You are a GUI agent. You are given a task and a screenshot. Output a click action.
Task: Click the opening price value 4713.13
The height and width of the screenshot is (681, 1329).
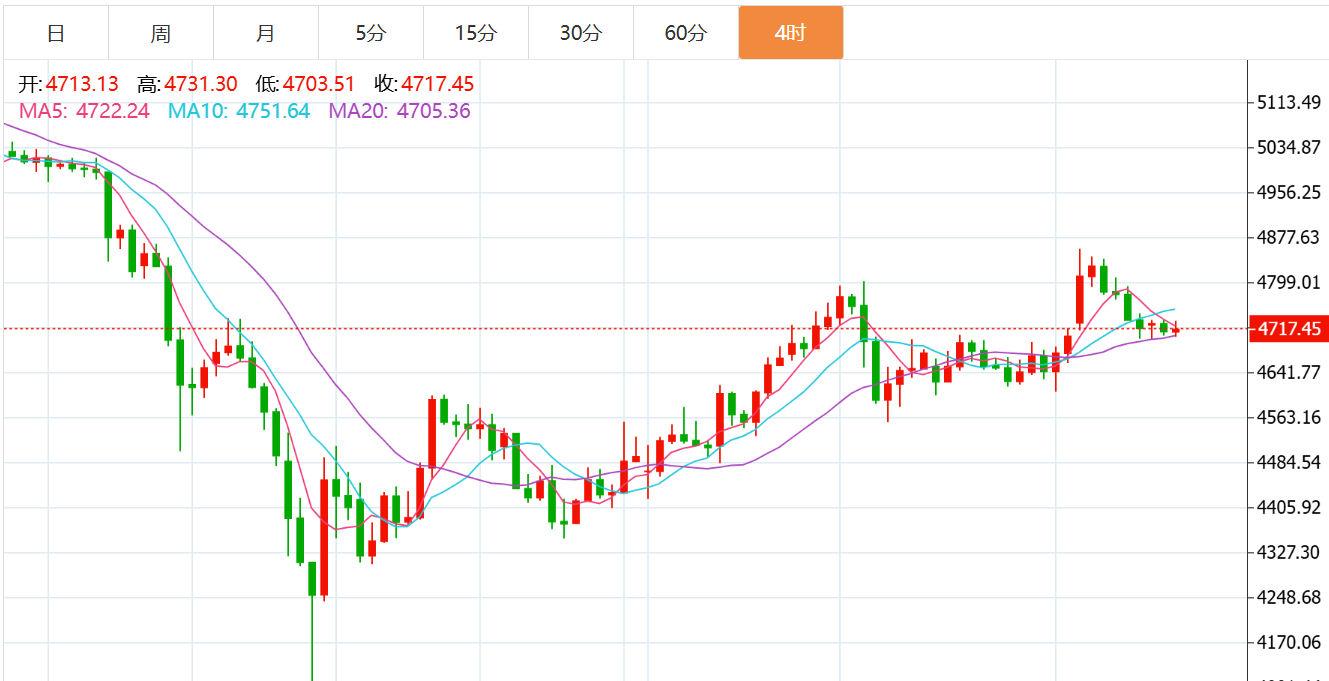point(81,84)
